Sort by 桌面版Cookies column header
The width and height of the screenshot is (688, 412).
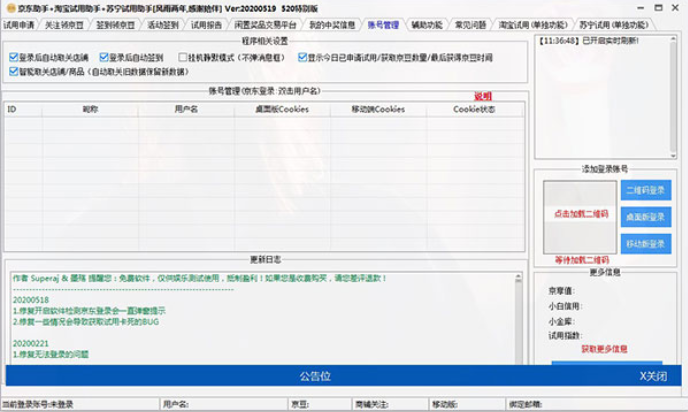click(x=282, y=109)
